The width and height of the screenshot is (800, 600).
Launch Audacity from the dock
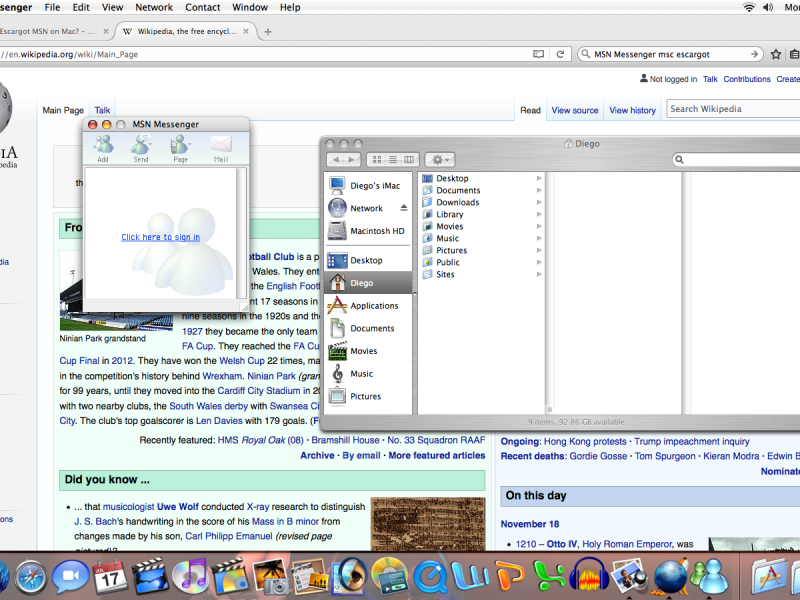[589, 577]
